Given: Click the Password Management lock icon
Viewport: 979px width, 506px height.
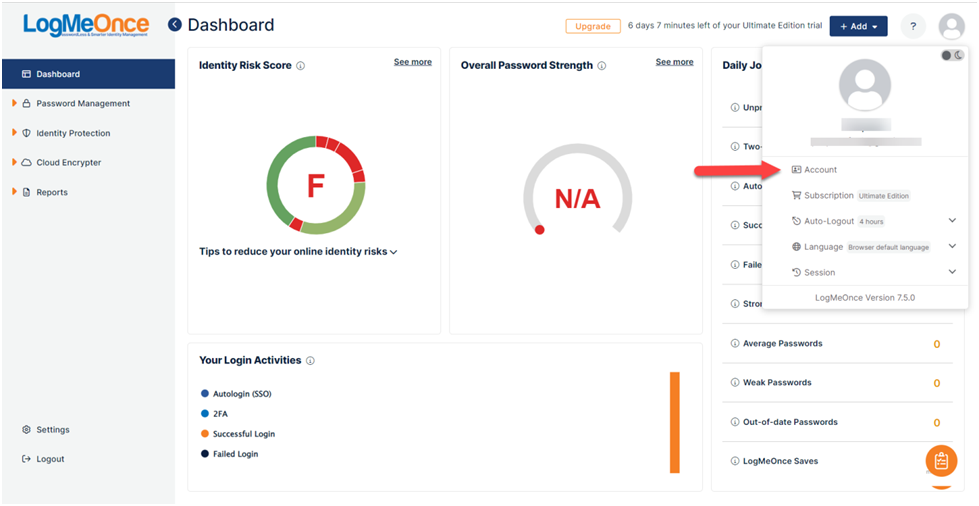Looking at the screenshot, I should click(26, 104).
